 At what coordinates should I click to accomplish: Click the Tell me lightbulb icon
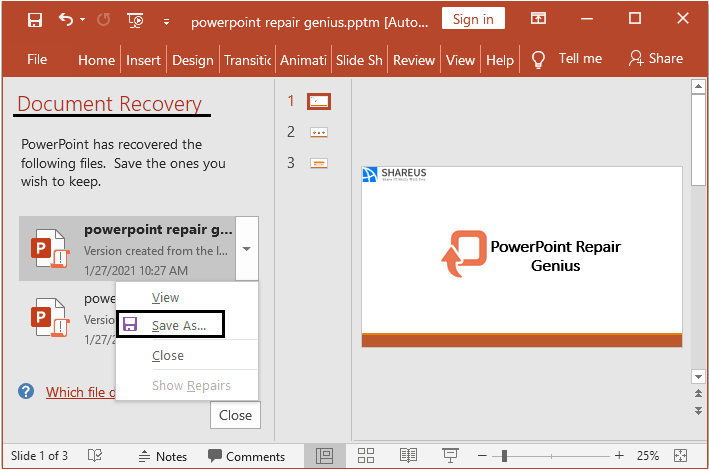538,60
